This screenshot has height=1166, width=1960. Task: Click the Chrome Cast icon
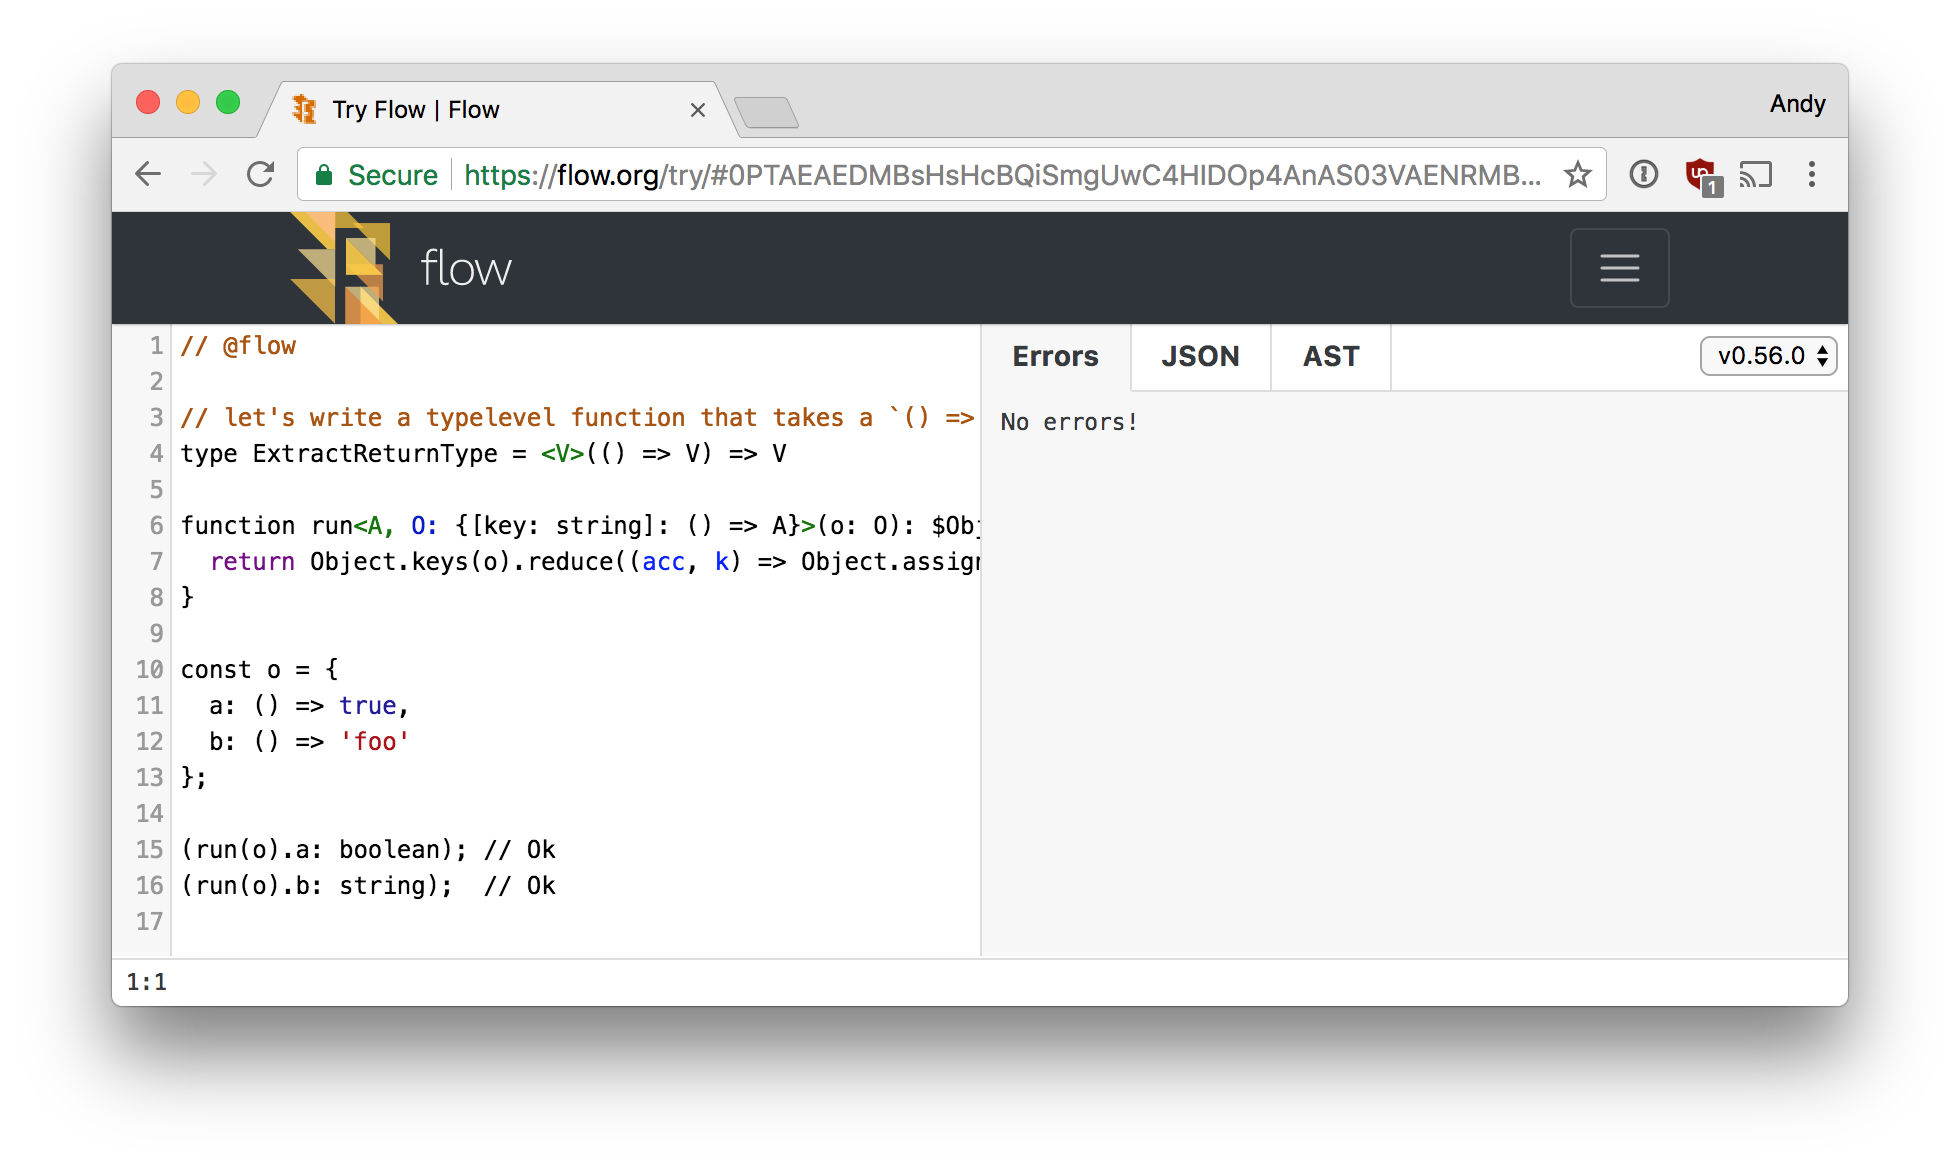tap(1756, 174)
